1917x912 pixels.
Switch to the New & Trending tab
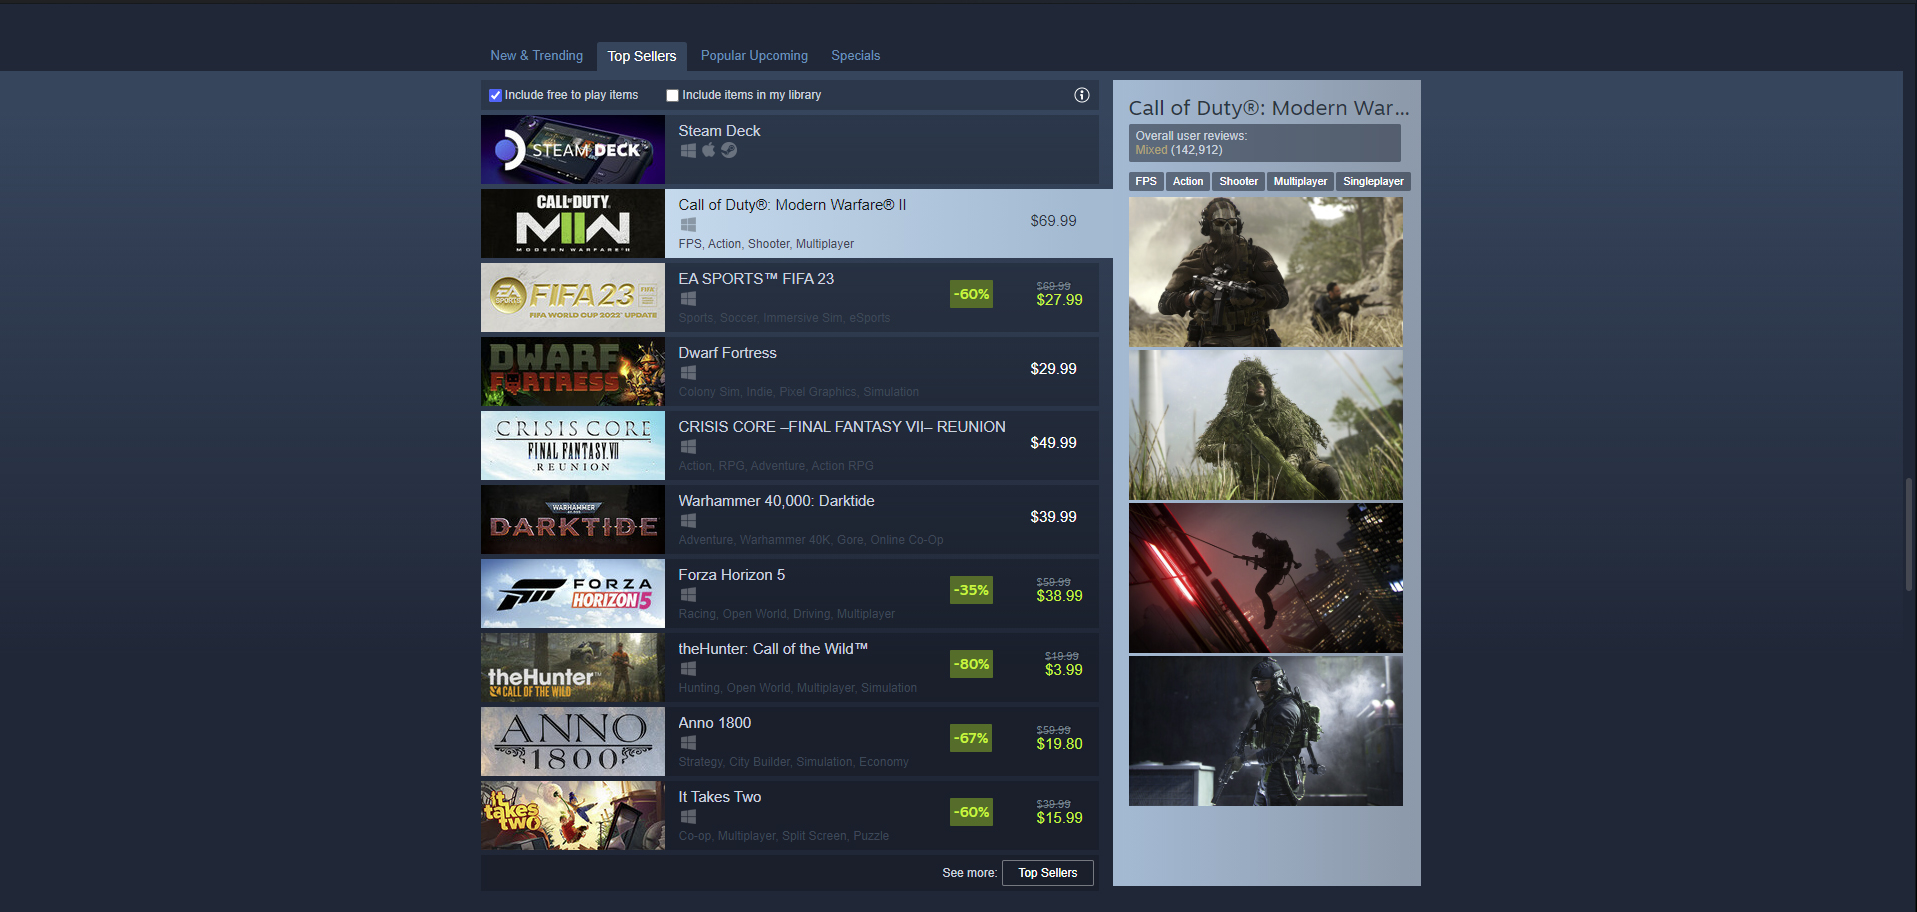coord(536,55)
